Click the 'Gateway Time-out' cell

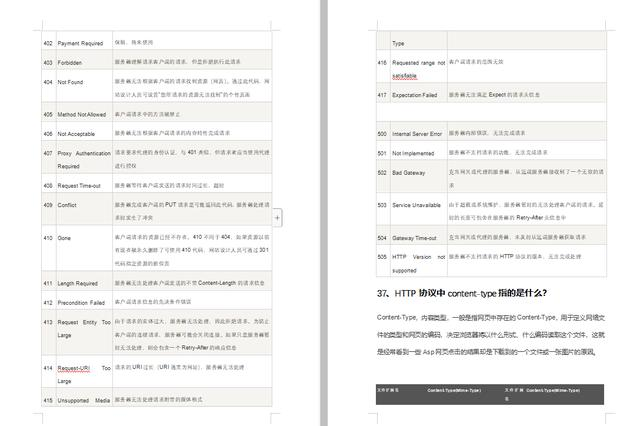419,235
